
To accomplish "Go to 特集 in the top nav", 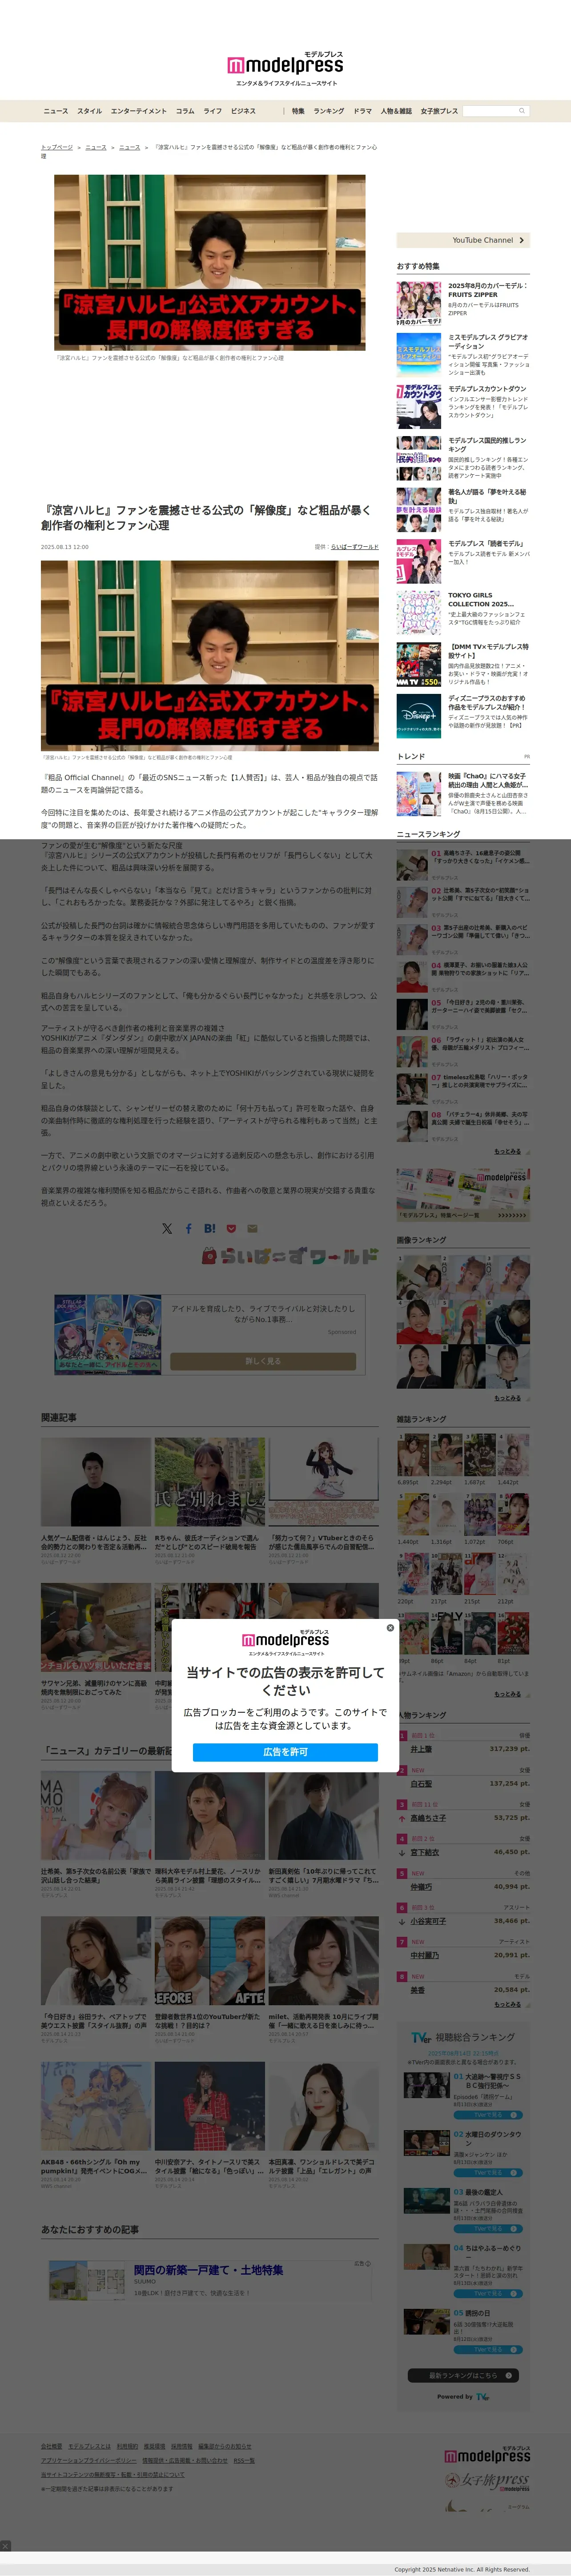I will click(x=298, y=111).
